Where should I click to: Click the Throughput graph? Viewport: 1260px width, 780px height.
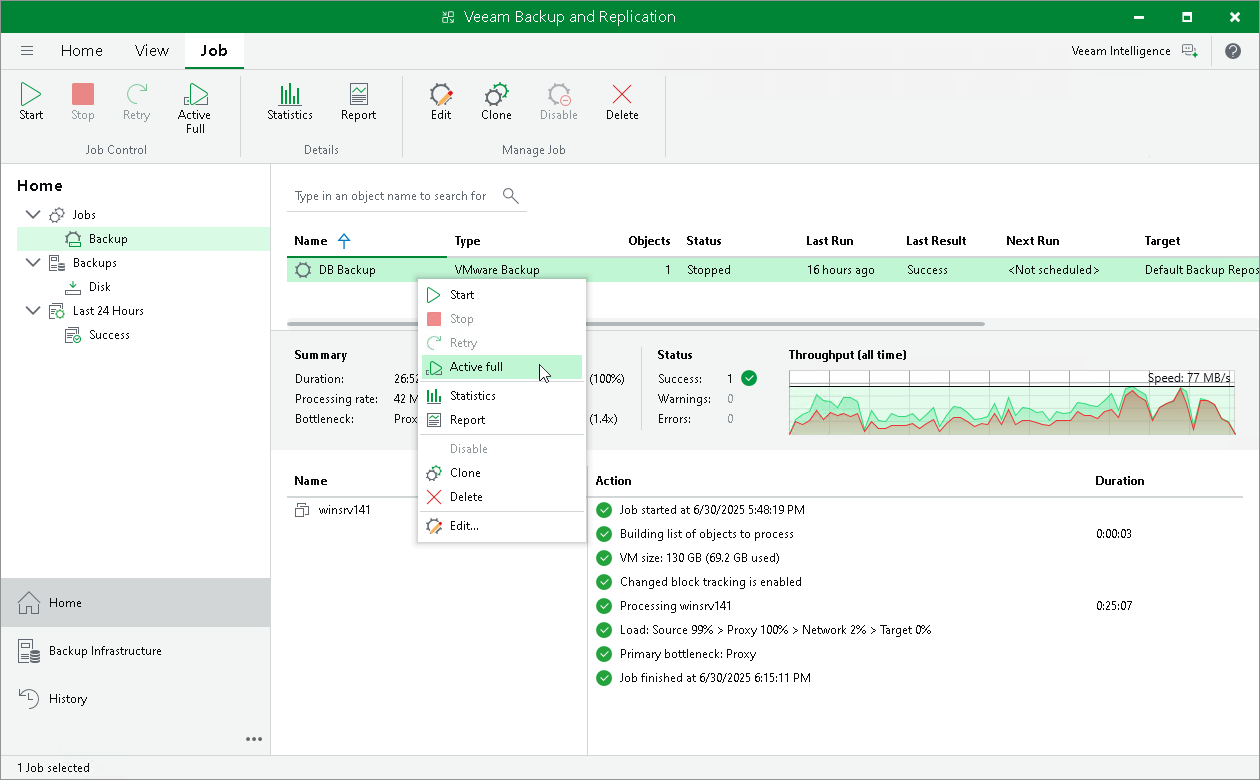point(1012,402)
